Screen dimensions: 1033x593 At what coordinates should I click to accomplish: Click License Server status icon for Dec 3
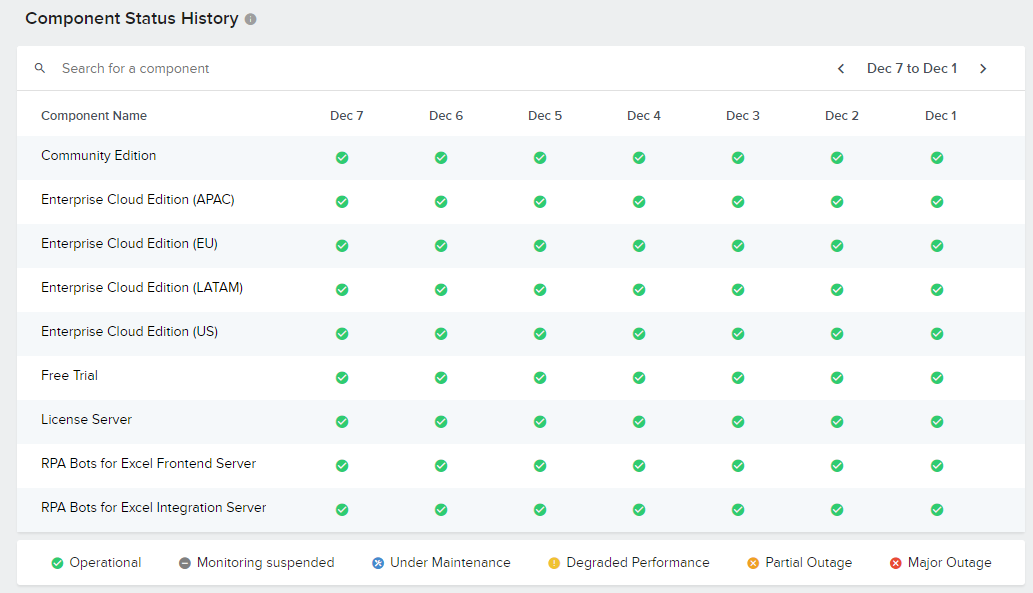pyautogui.click(x=738, y=422)
